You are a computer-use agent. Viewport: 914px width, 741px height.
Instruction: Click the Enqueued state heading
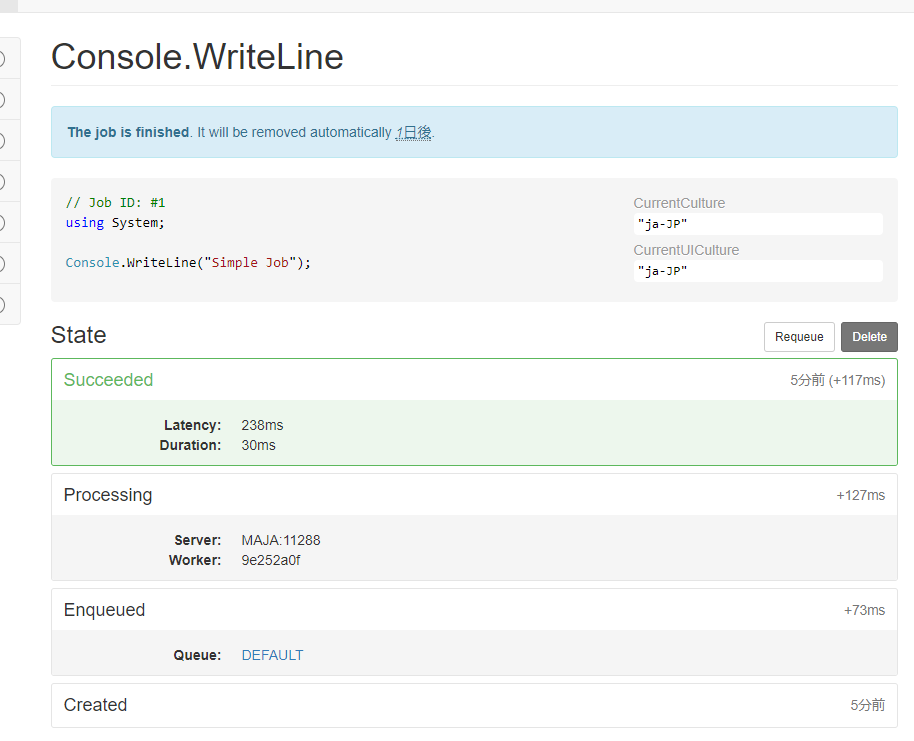point(104,610)
